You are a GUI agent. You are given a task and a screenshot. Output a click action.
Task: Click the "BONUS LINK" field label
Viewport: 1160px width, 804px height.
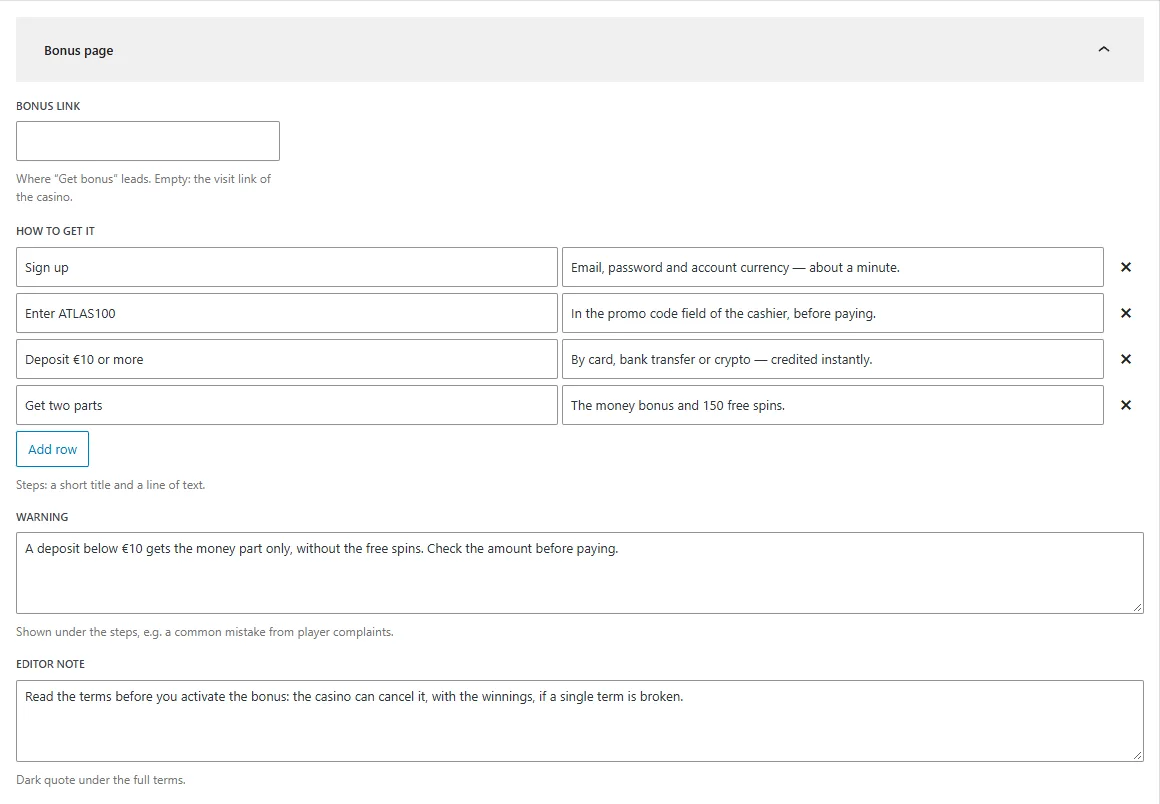click(48, 106)
